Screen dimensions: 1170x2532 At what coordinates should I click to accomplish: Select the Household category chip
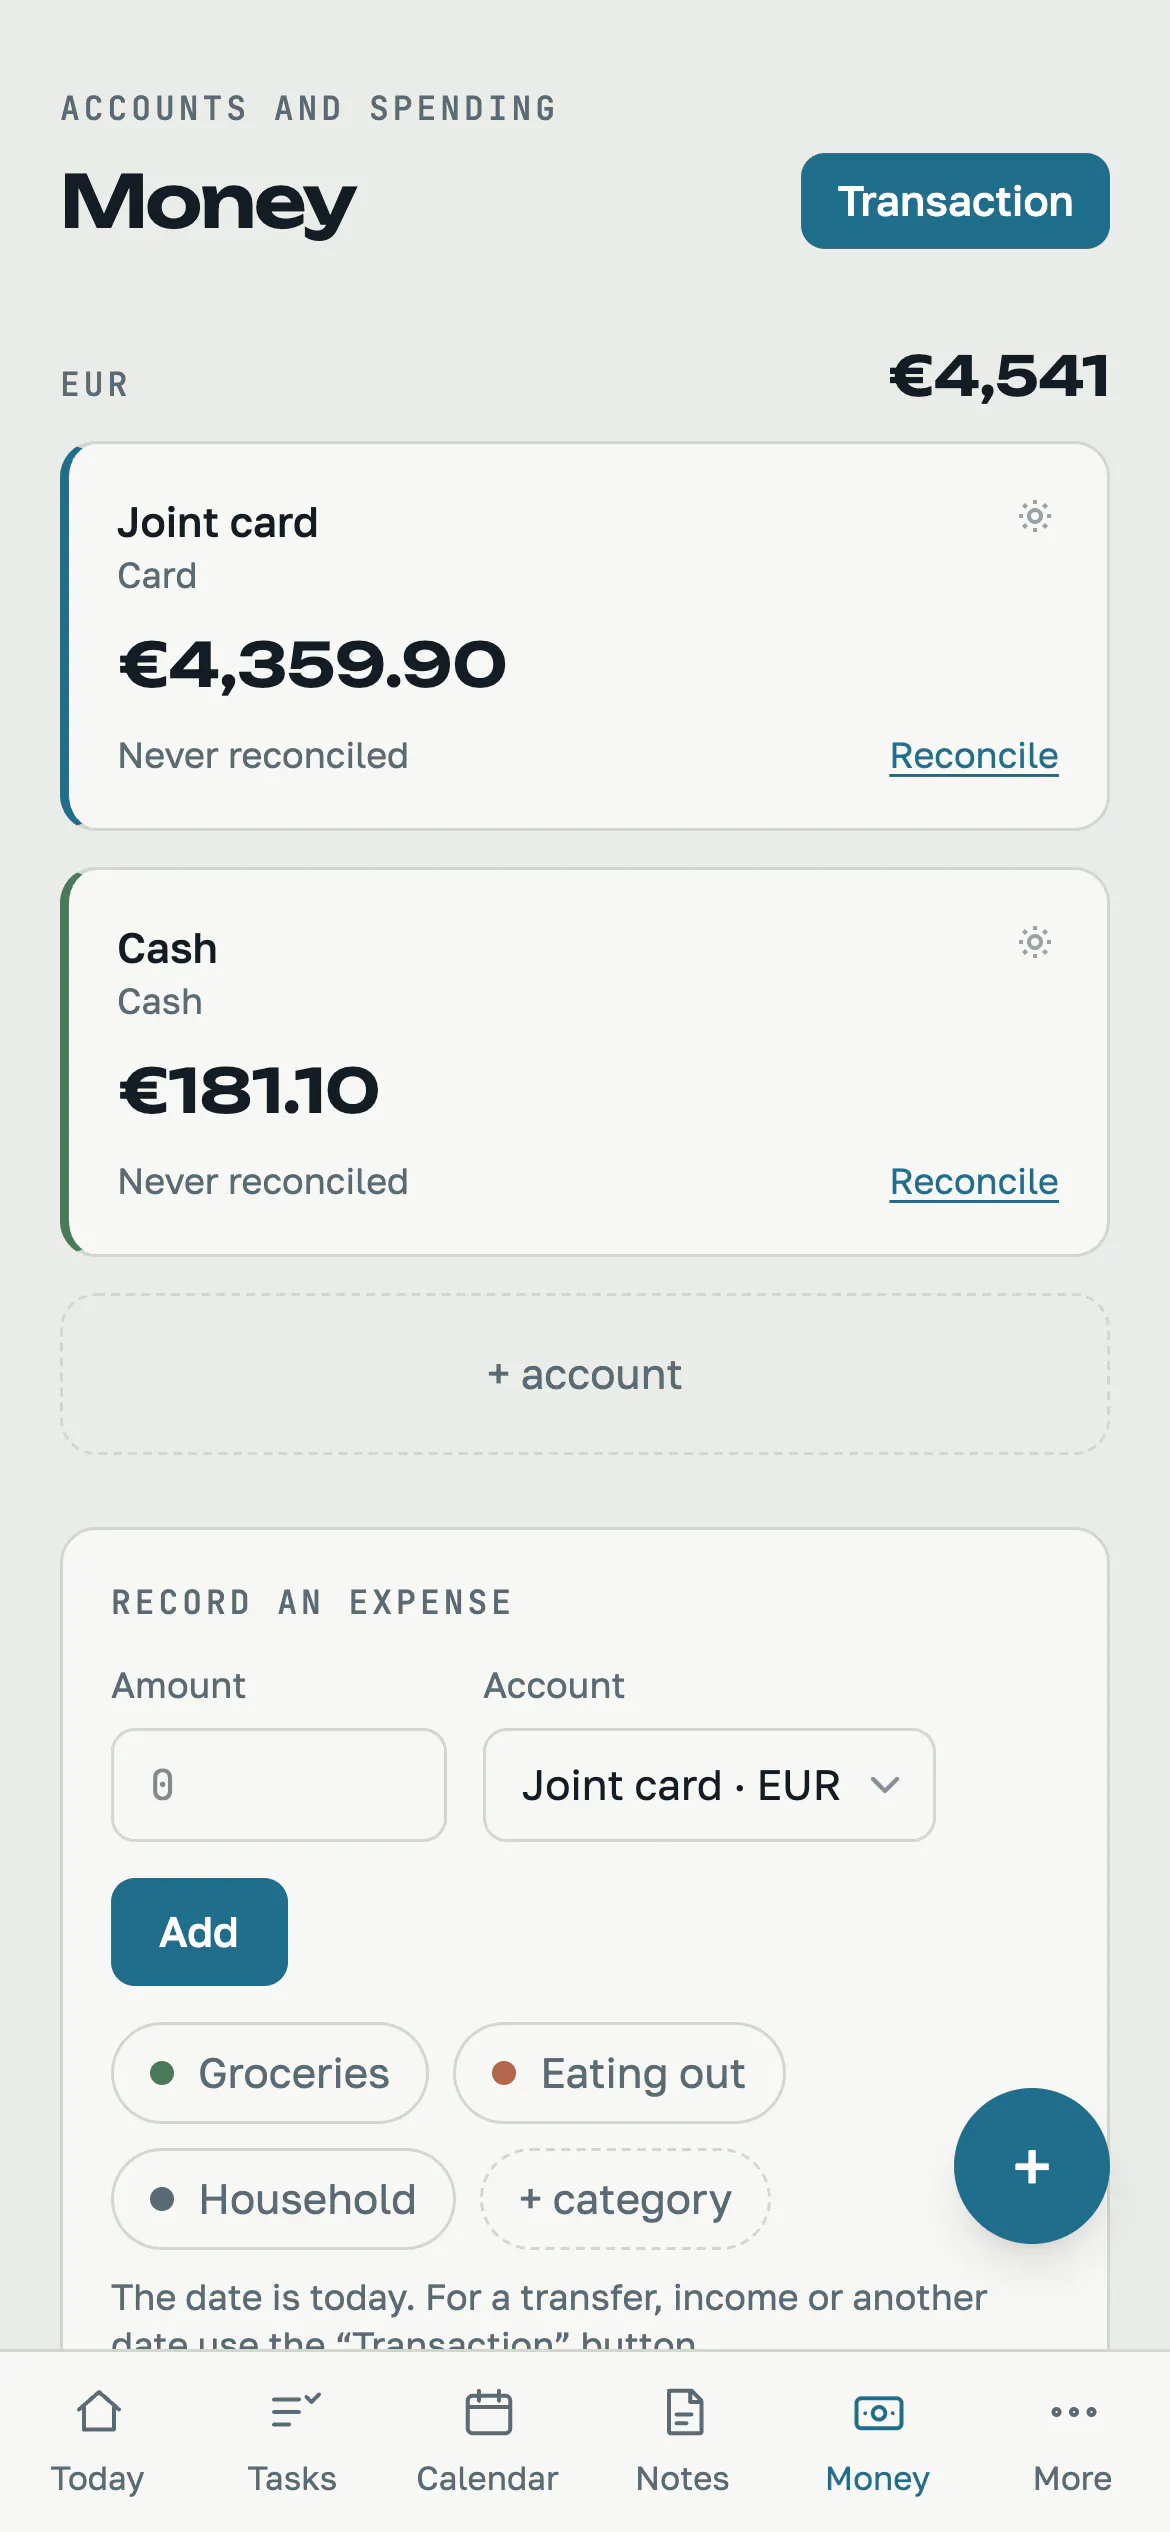coord(283,2199)
